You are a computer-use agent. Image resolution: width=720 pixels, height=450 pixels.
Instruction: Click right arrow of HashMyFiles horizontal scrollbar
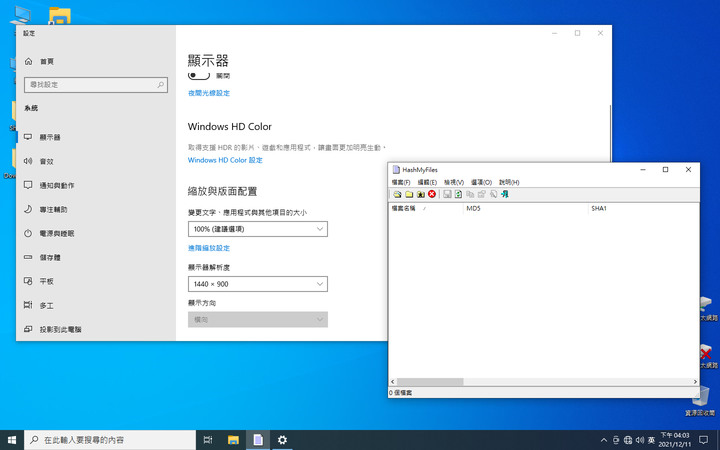[695, 382]
